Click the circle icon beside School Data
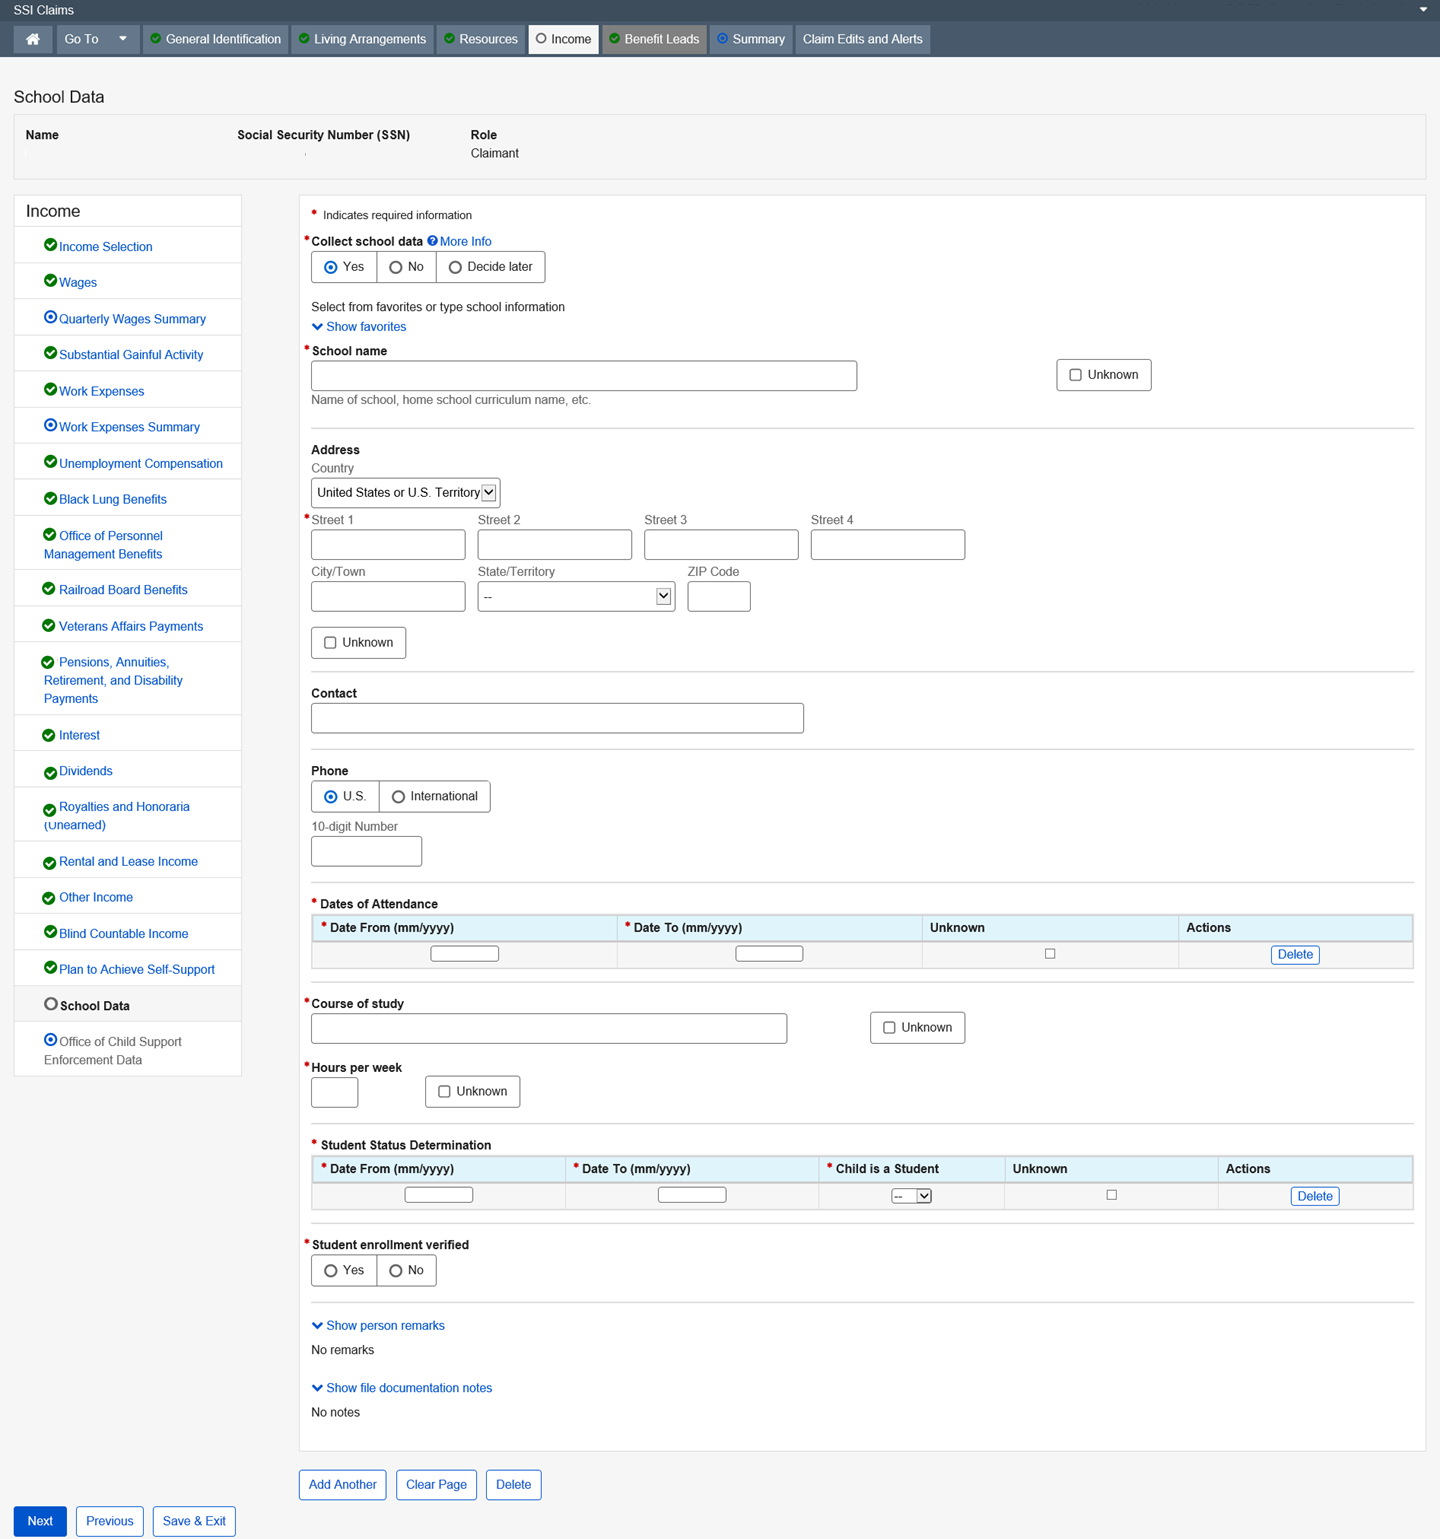Screen dimensions: 1440x1539 pos(50,1004)
